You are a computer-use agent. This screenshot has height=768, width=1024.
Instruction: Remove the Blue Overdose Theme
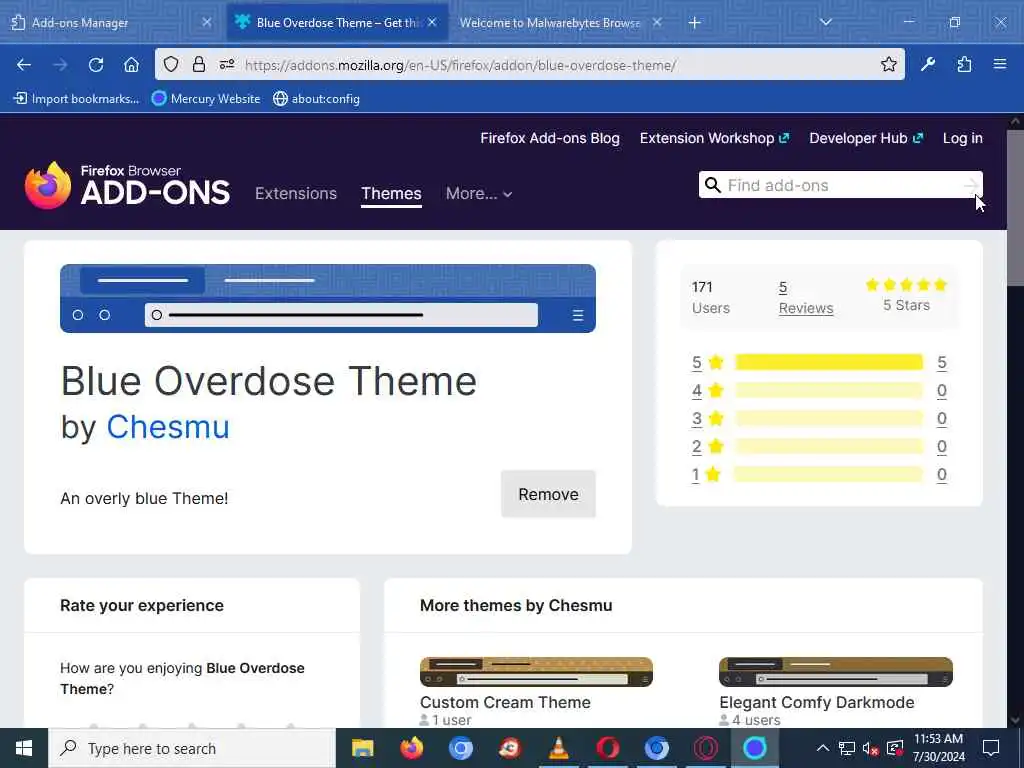coord(548,494)
